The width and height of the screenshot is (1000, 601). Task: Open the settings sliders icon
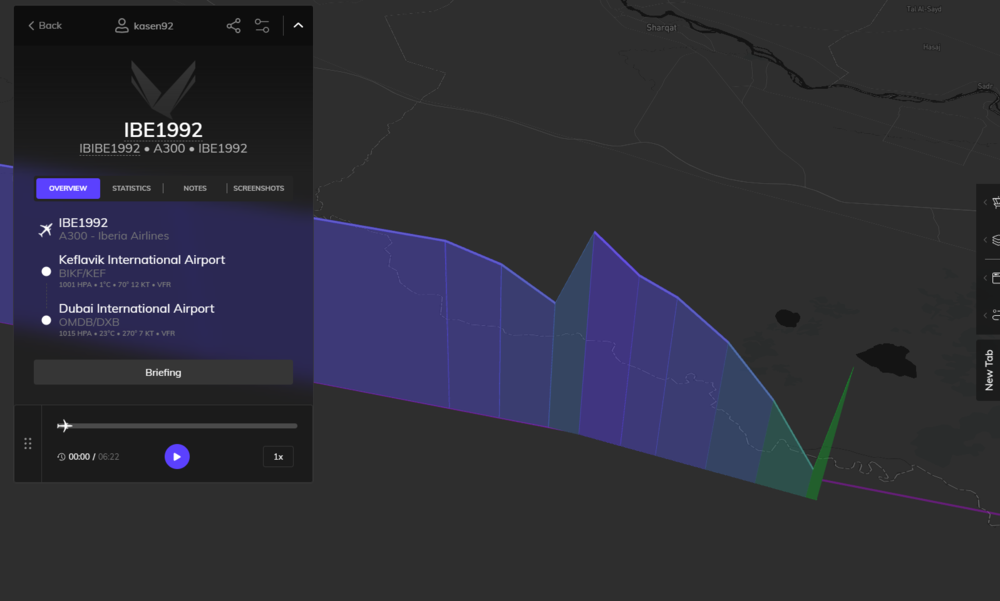[262, 26]
